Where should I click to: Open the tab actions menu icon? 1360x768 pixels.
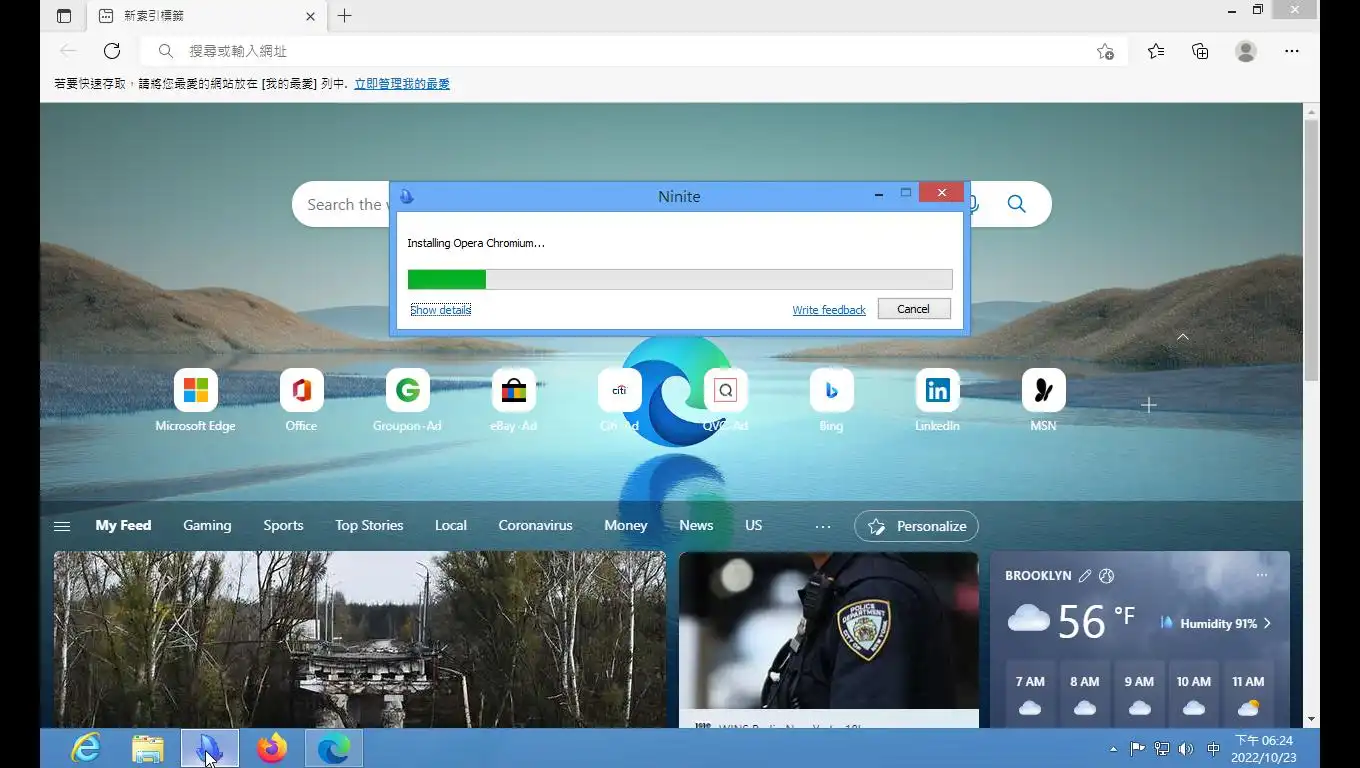click(x=64, y=16)
